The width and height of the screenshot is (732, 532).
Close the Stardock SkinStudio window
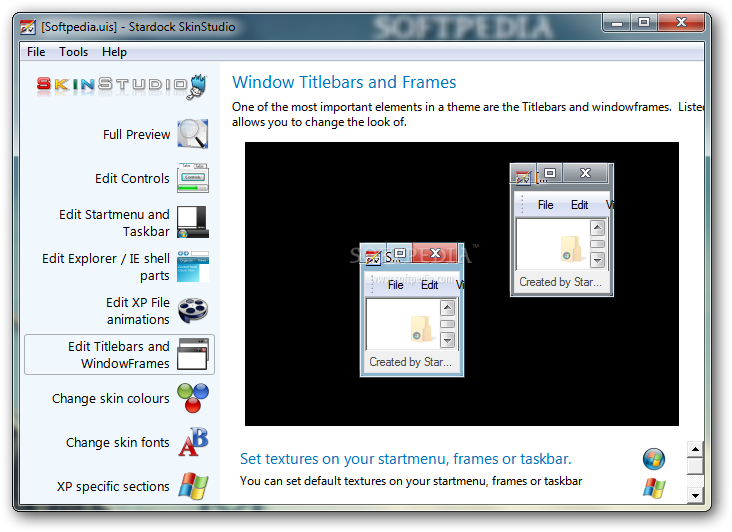(681, 23)
